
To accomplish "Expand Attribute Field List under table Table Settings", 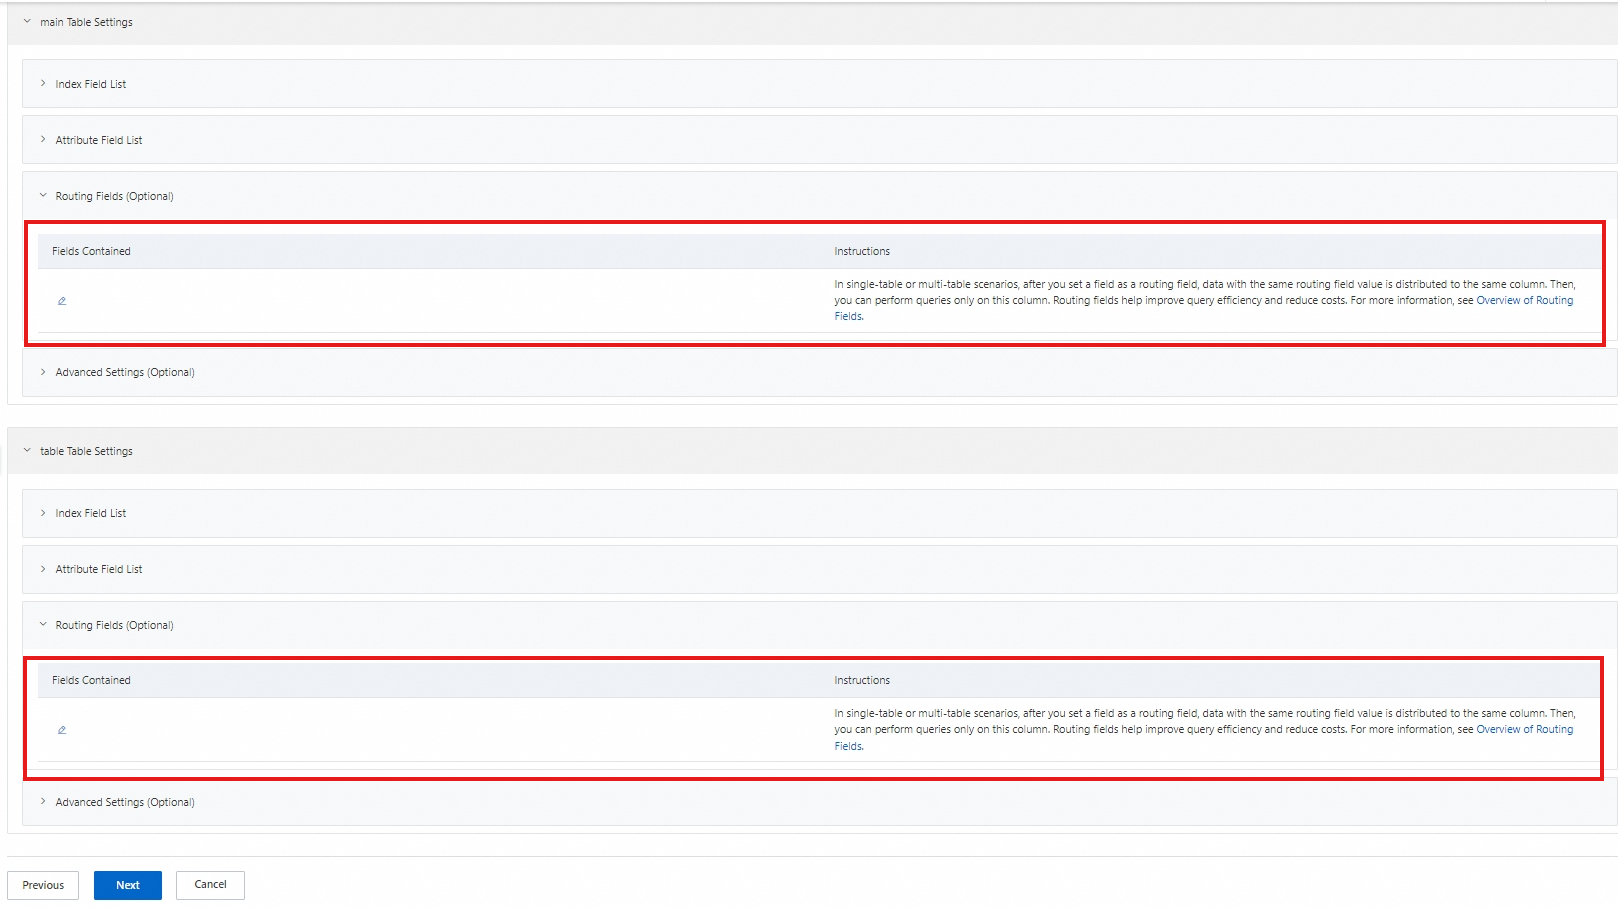I will click(43, 569).
